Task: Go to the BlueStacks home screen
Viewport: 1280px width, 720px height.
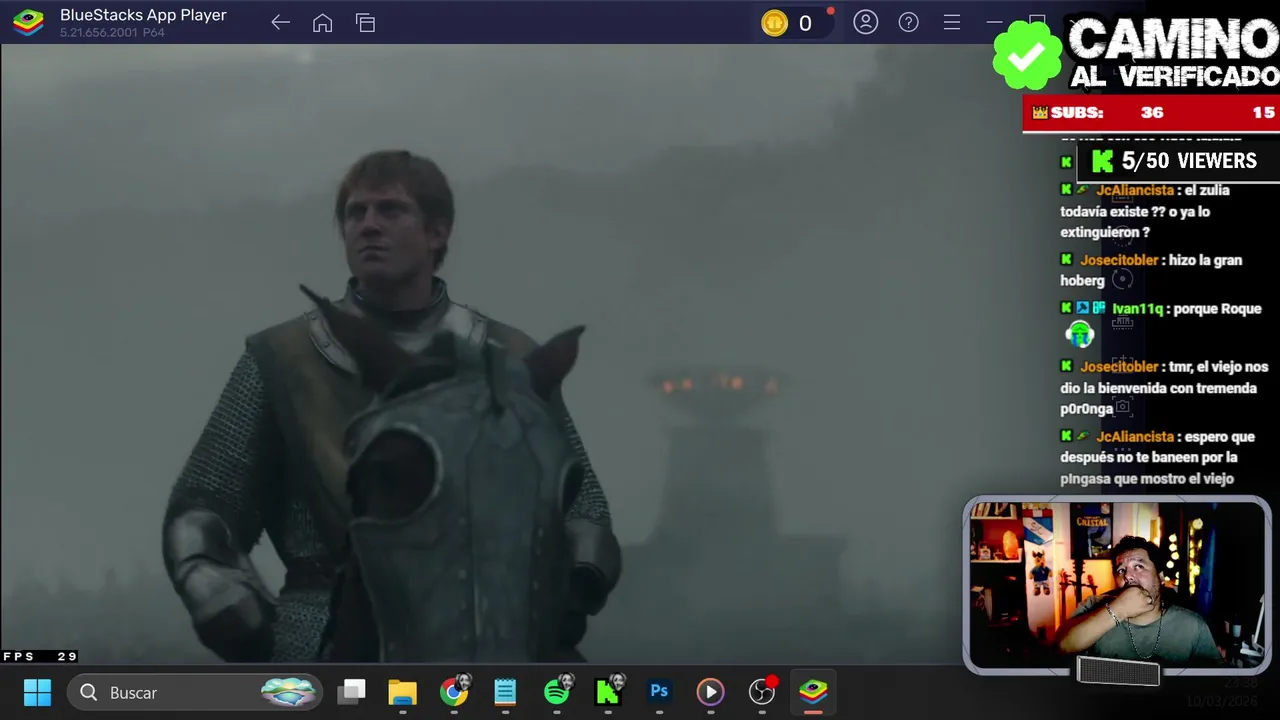Action: pyautogui.click(x=322, y=23)
